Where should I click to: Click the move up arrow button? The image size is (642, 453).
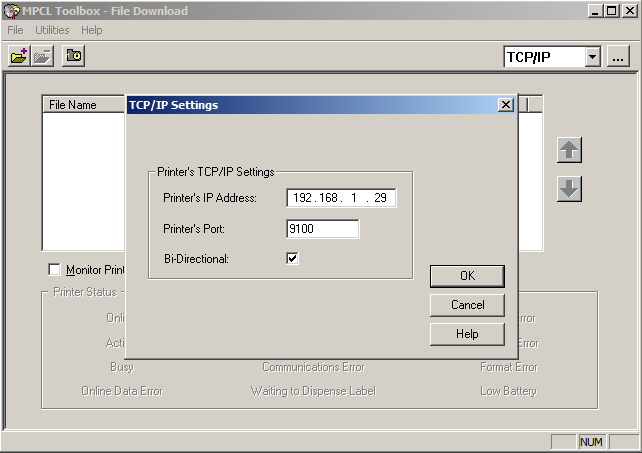(x=569, y=150)
